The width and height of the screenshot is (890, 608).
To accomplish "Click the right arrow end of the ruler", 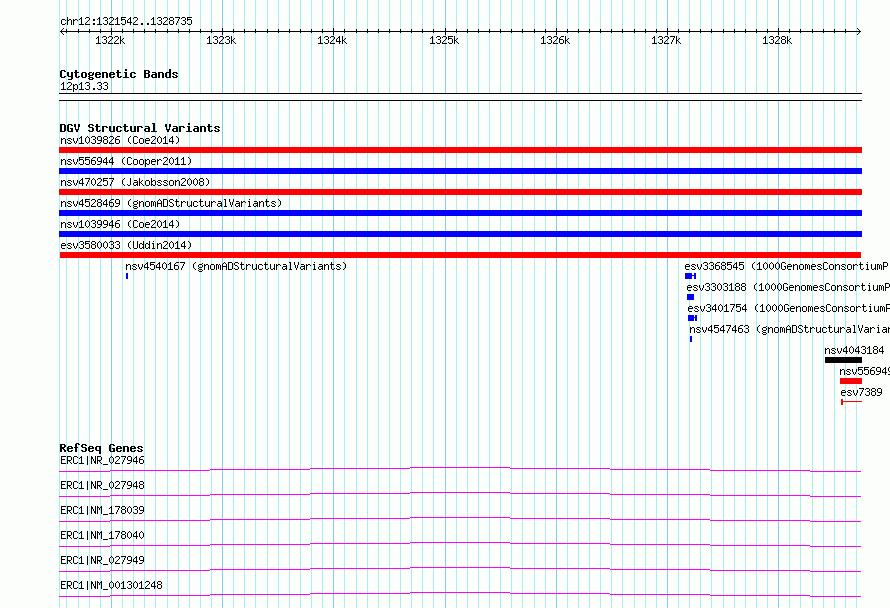I will [858, 32].
